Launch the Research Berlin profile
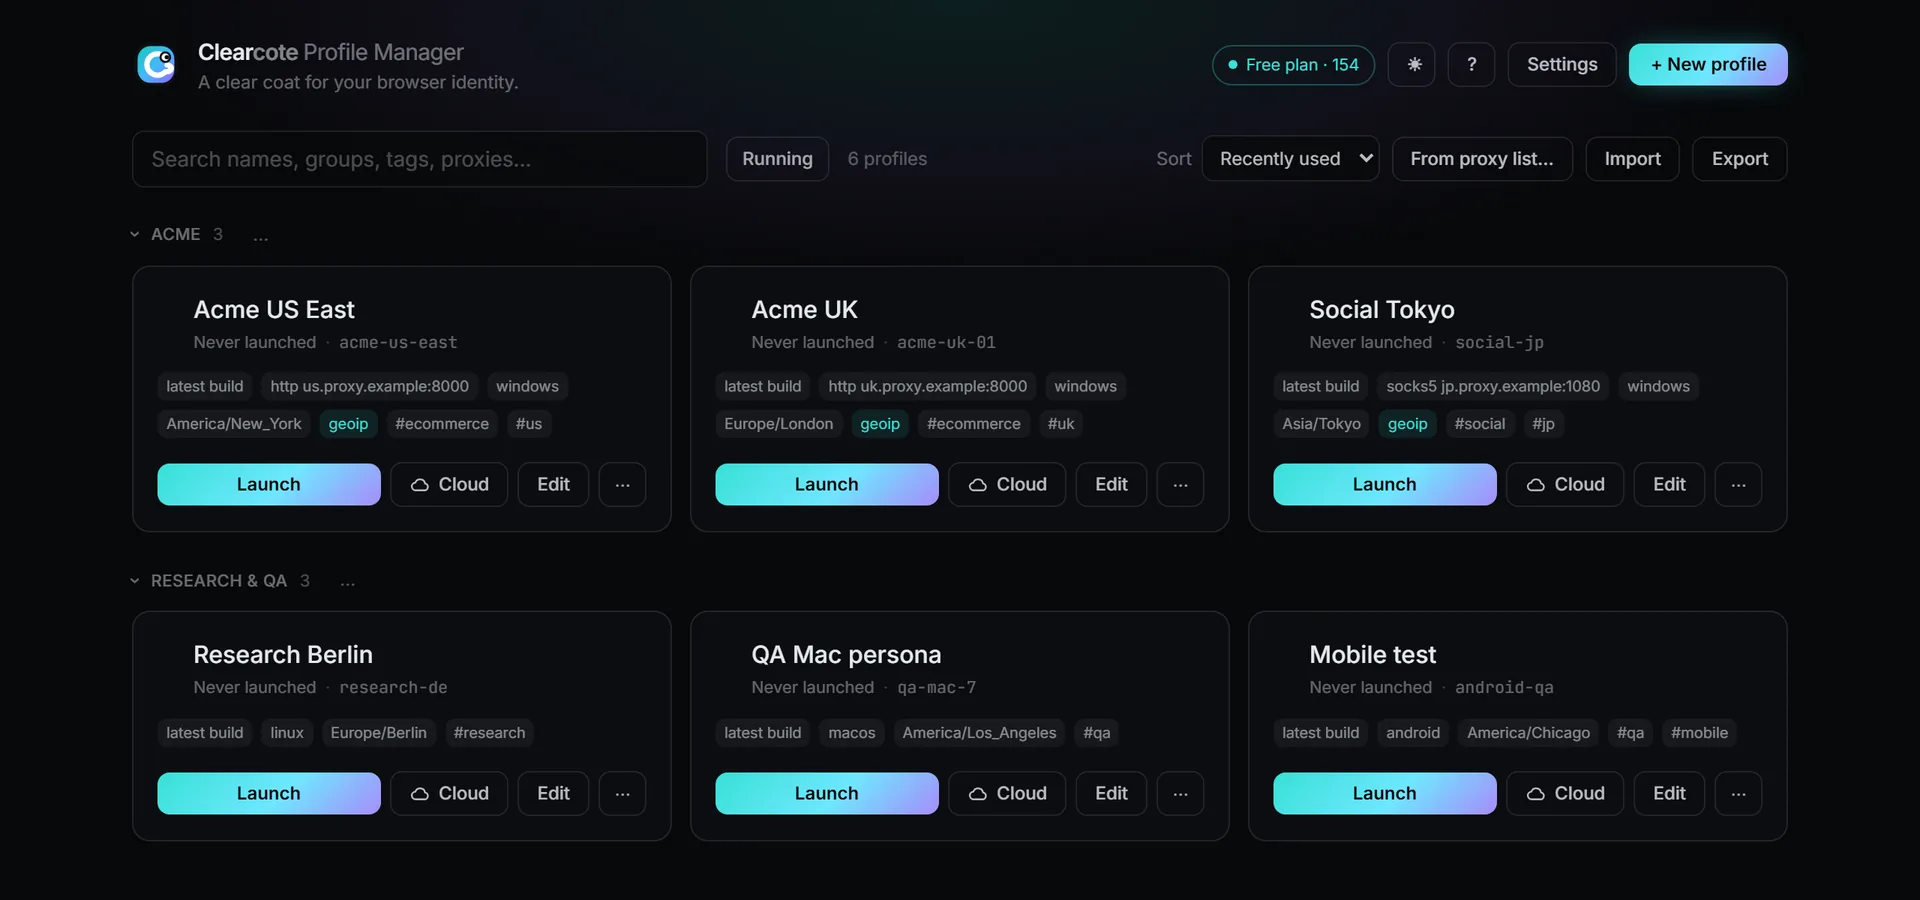1920x900 pixels. 268,793
